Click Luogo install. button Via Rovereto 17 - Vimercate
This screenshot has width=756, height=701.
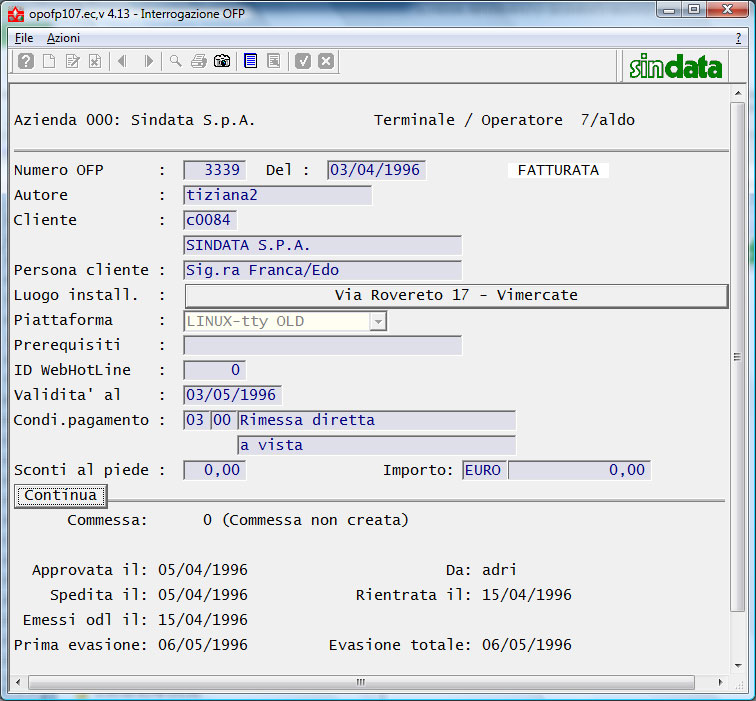point(456,295)
